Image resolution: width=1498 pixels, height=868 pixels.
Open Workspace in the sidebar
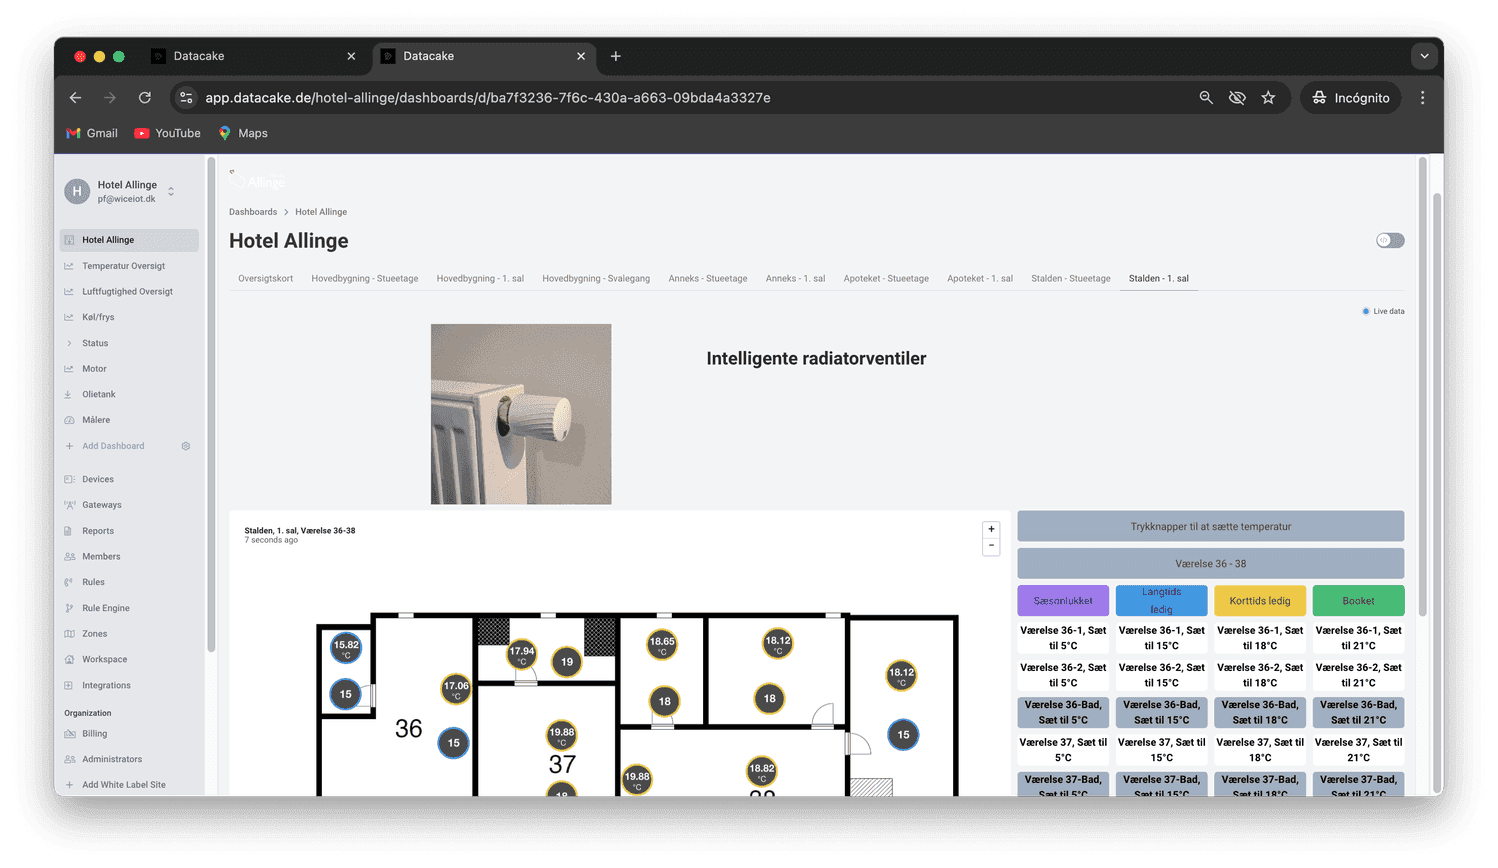(104, 659)
